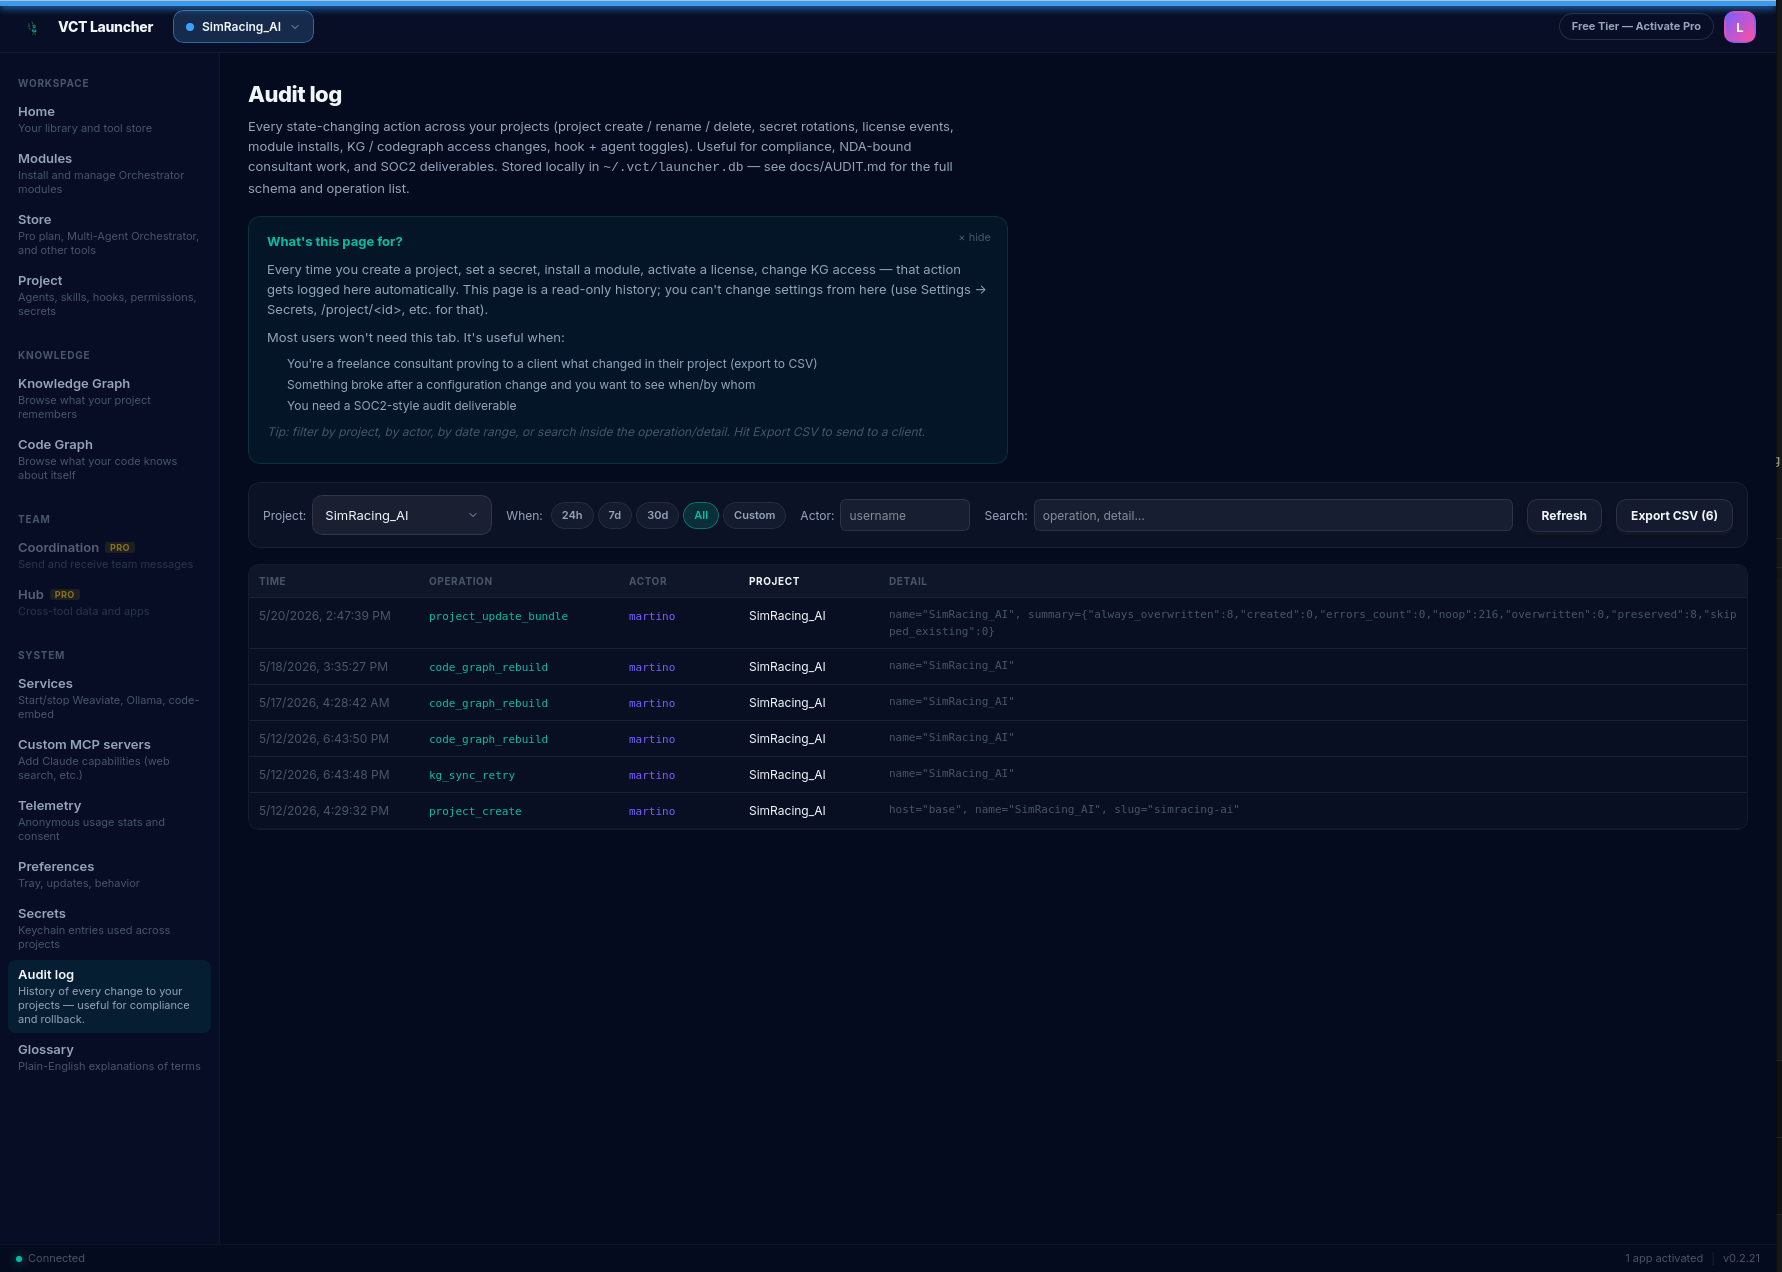Expand the Project filter dropdown

(401, 515)
